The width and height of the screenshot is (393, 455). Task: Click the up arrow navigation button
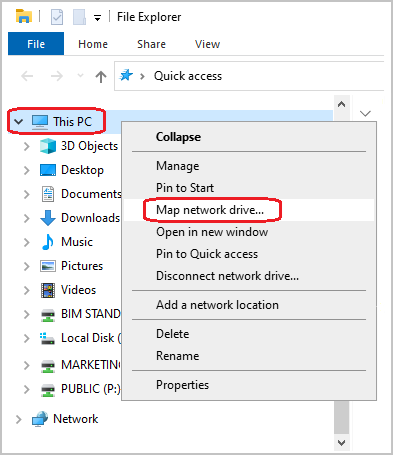101,77
